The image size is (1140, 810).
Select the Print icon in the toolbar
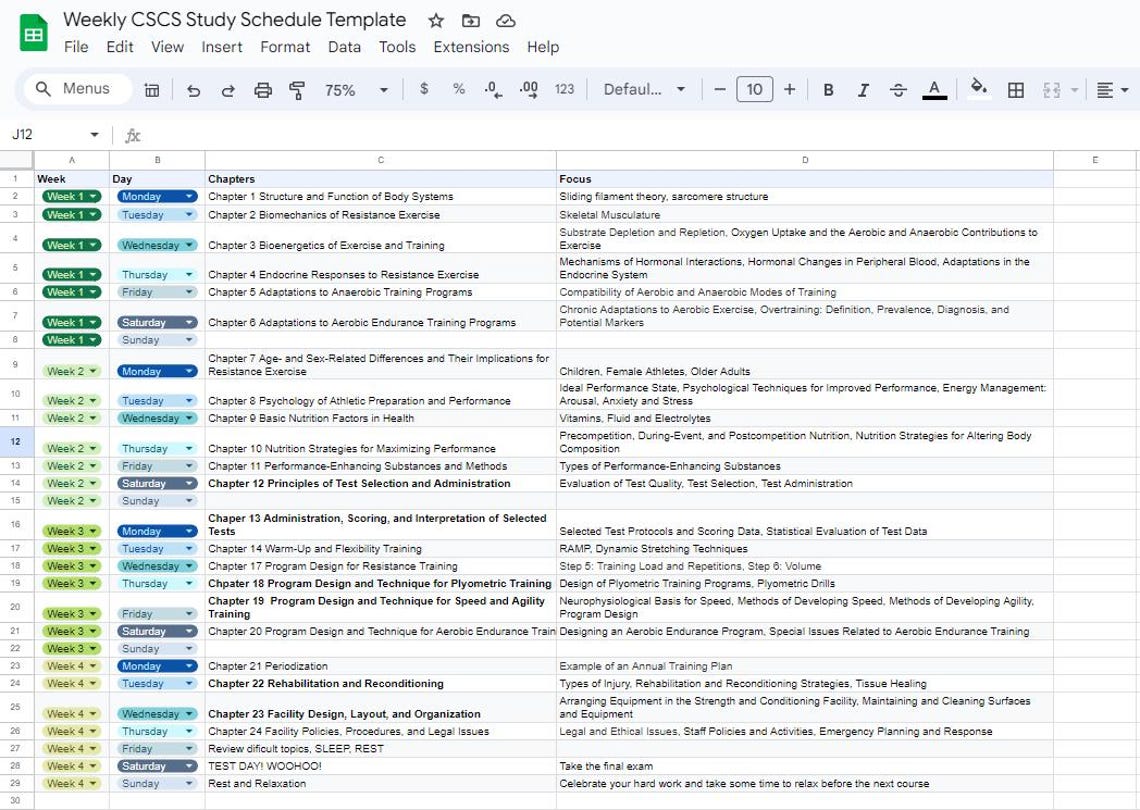(262, 89)
